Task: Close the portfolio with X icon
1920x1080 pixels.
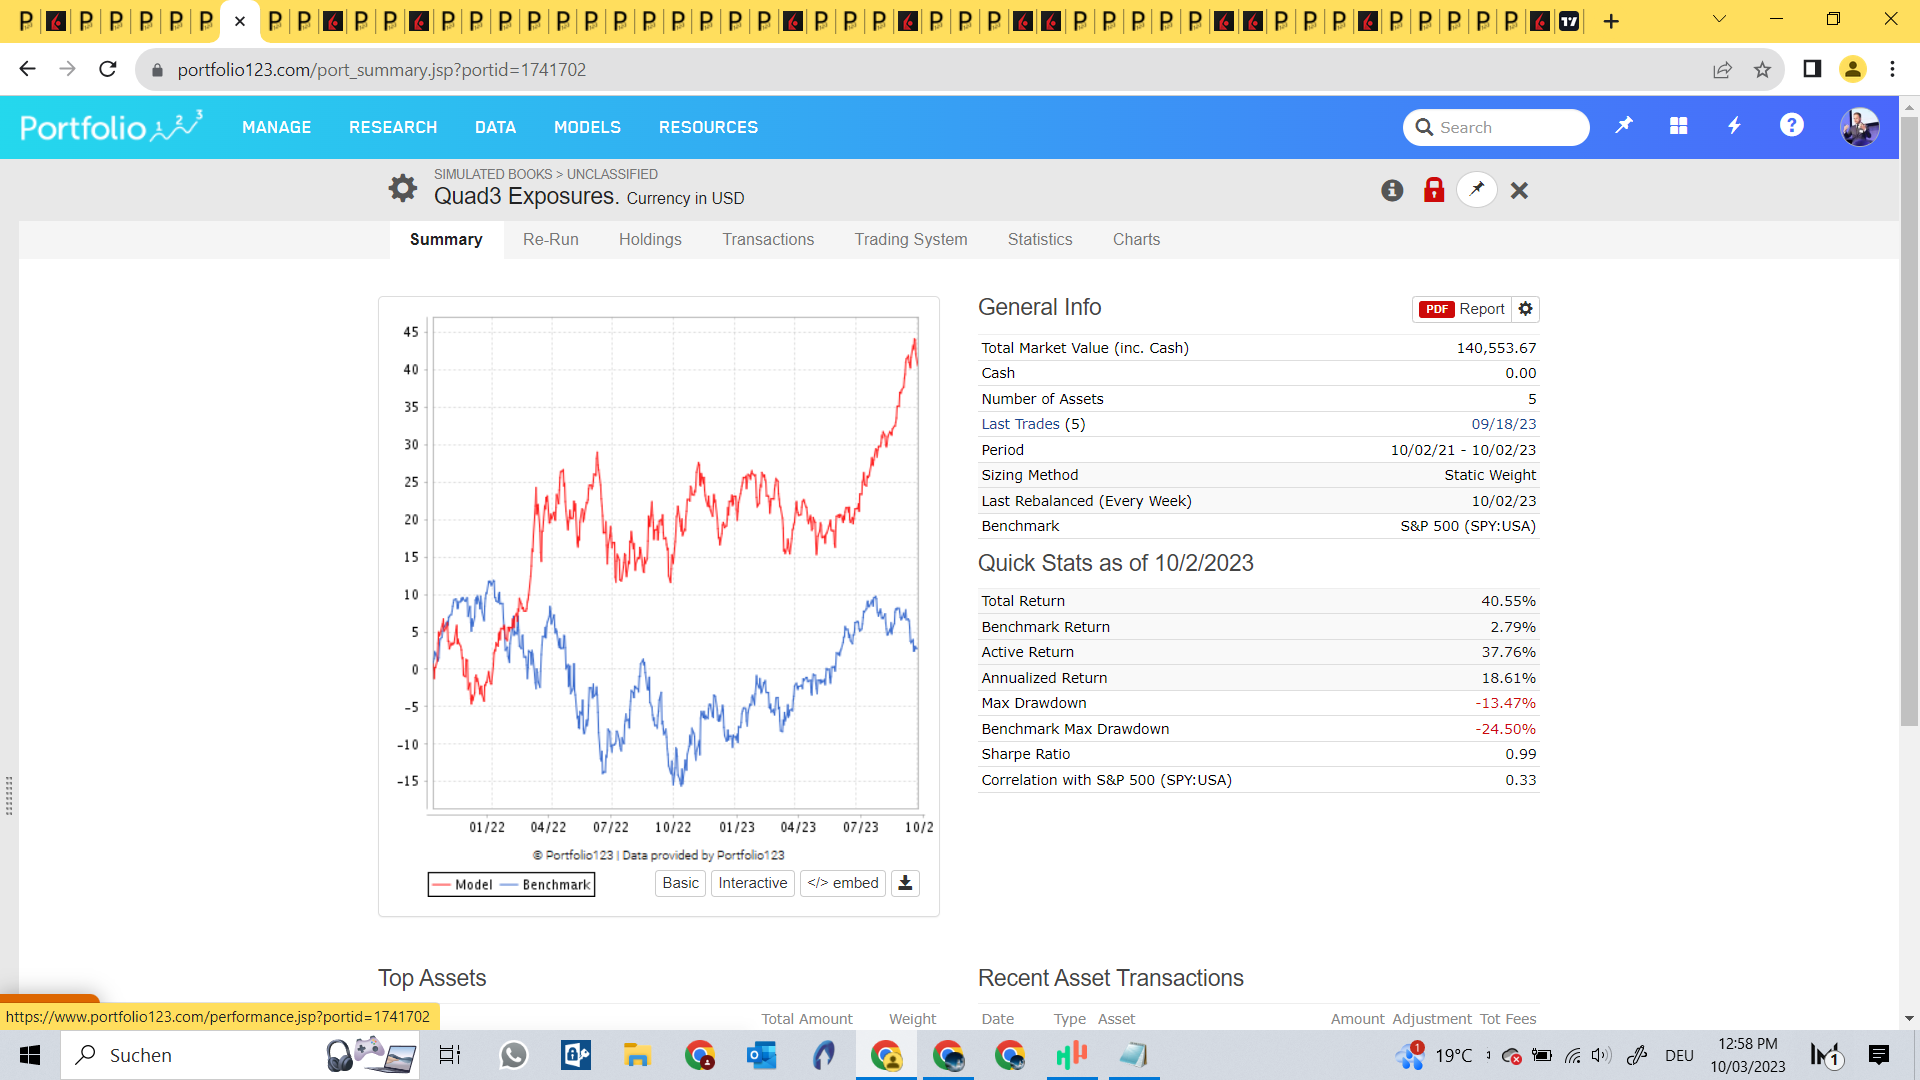Action: [1519, 190]
